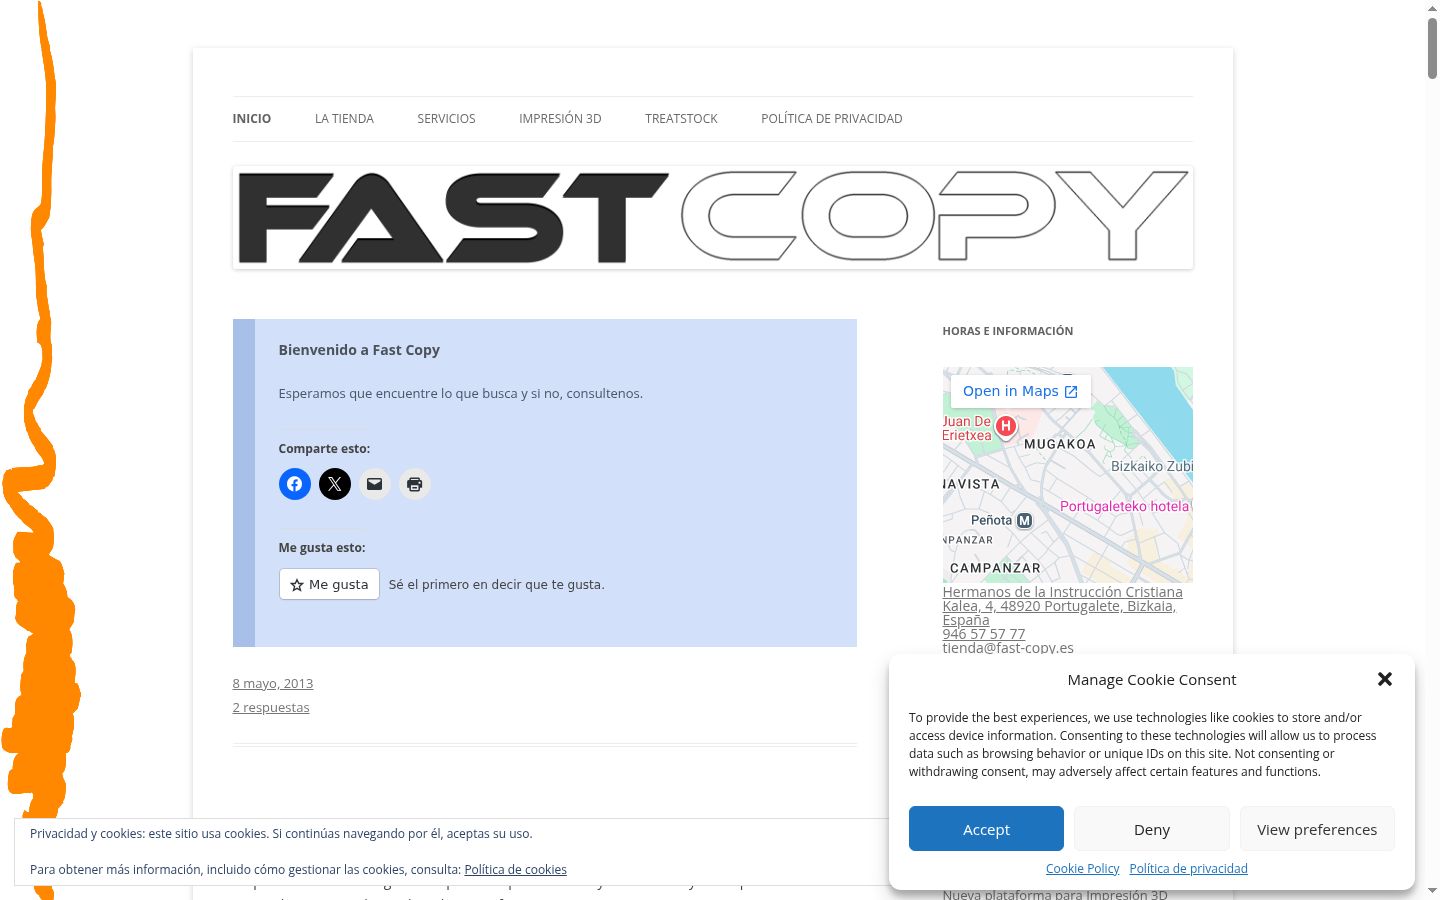Open the INICIO menu item
The width and height of the screenshot is (1440, 900).
click(x=252, y=118)
